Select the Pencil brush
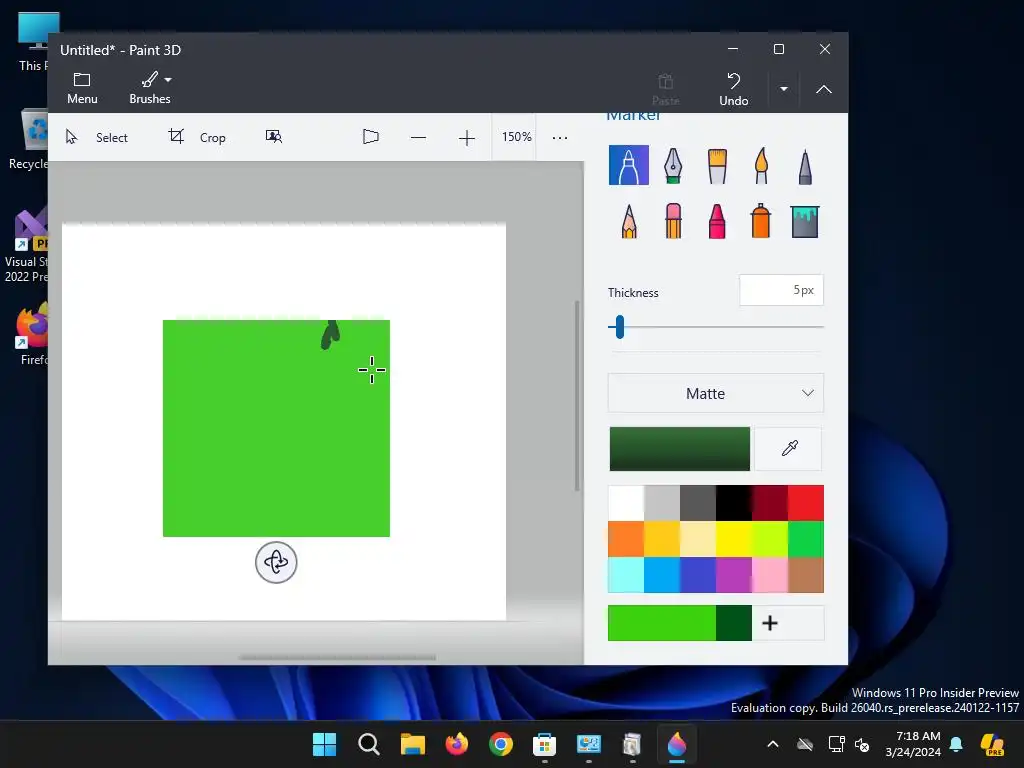 point(629,221)
